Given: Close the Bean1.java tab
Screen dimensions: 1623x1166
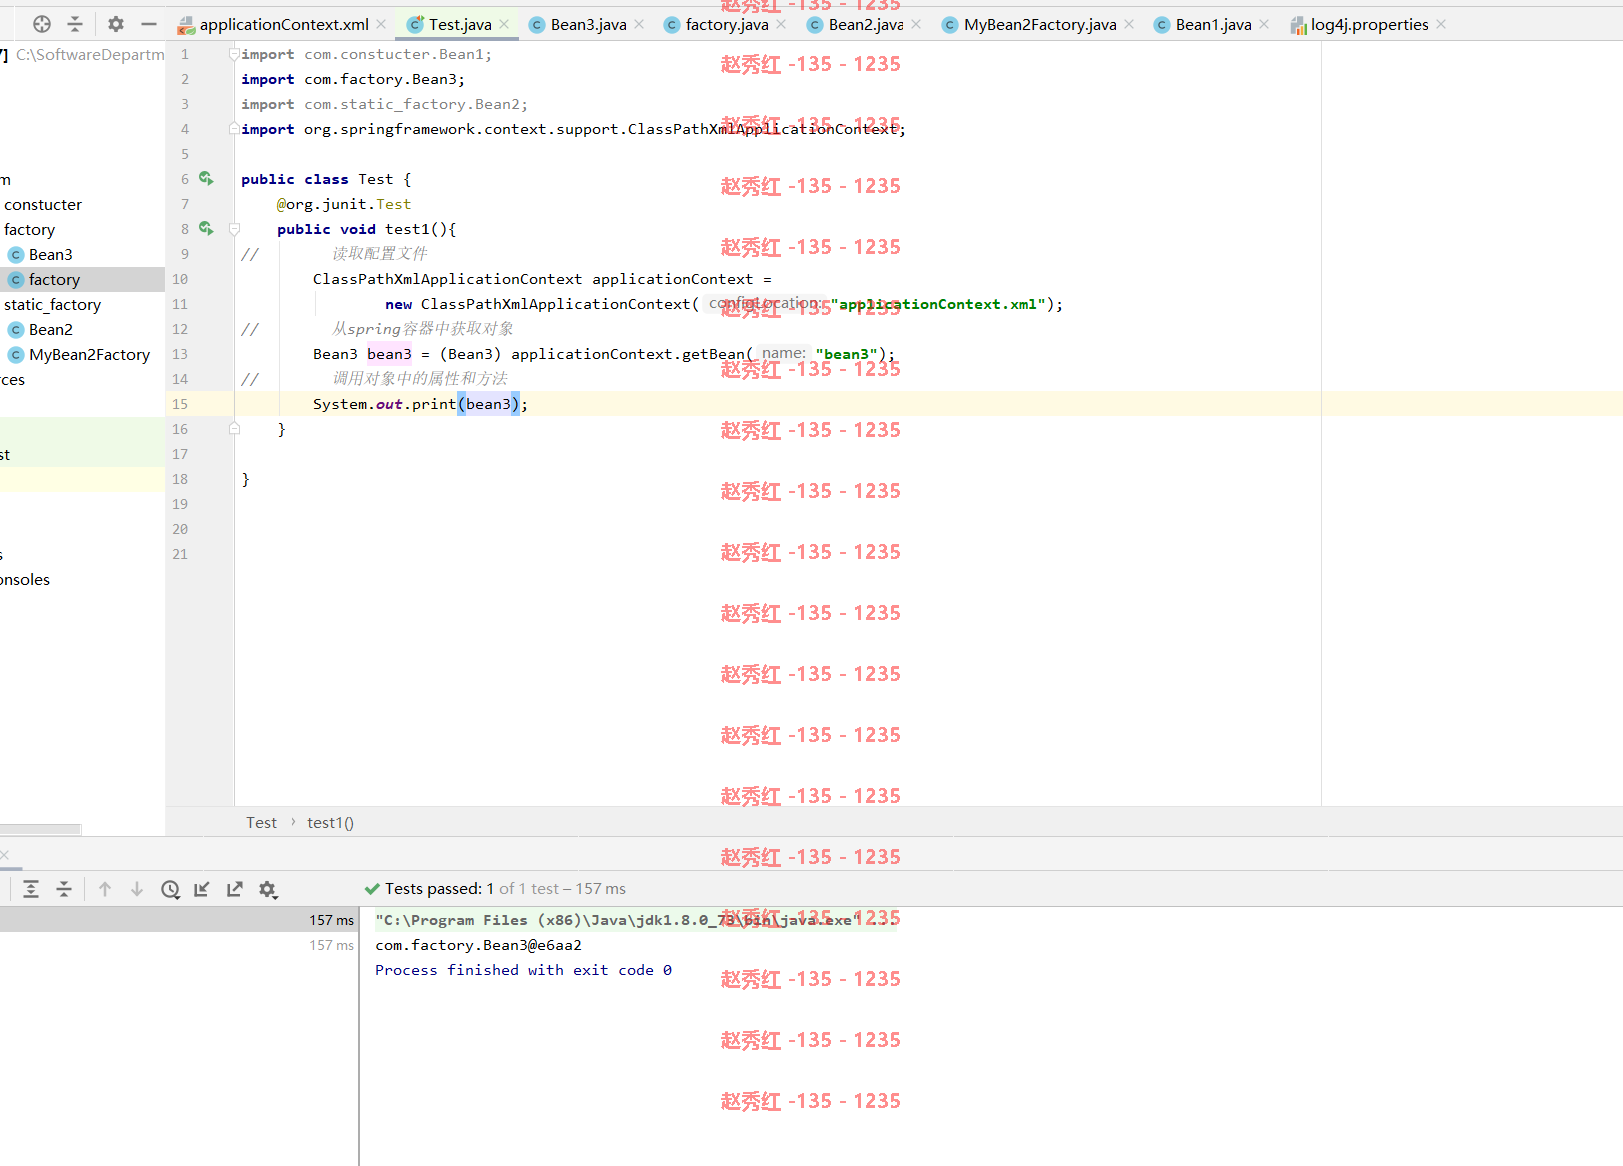Looking at the screenshot, I should point(1264,24).
